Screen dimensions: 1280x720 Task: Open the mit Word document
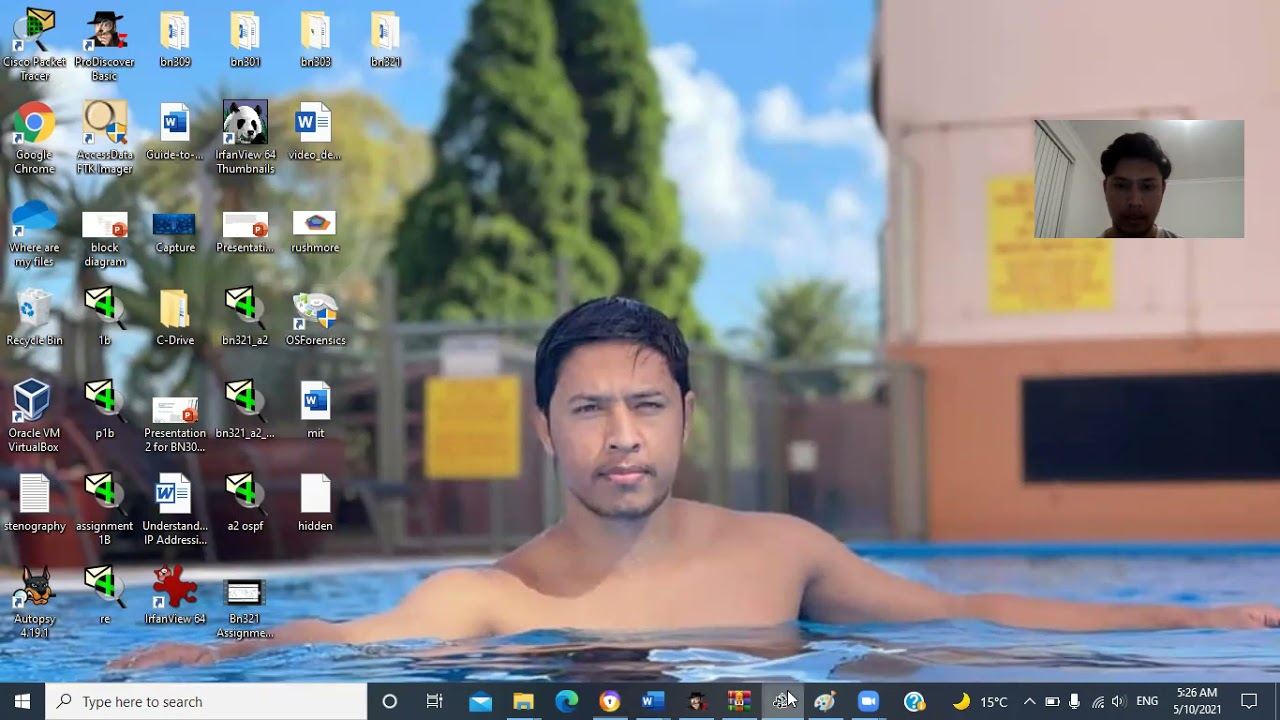315,410
